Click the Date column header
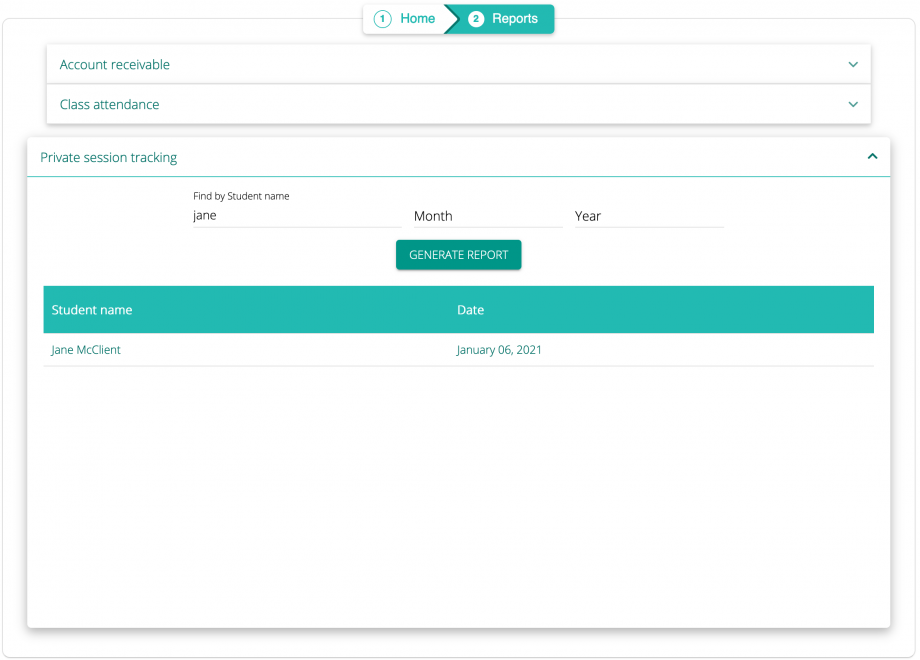This screenshot has width=920, height=660. pyautogui.click(x=470, y=310)
